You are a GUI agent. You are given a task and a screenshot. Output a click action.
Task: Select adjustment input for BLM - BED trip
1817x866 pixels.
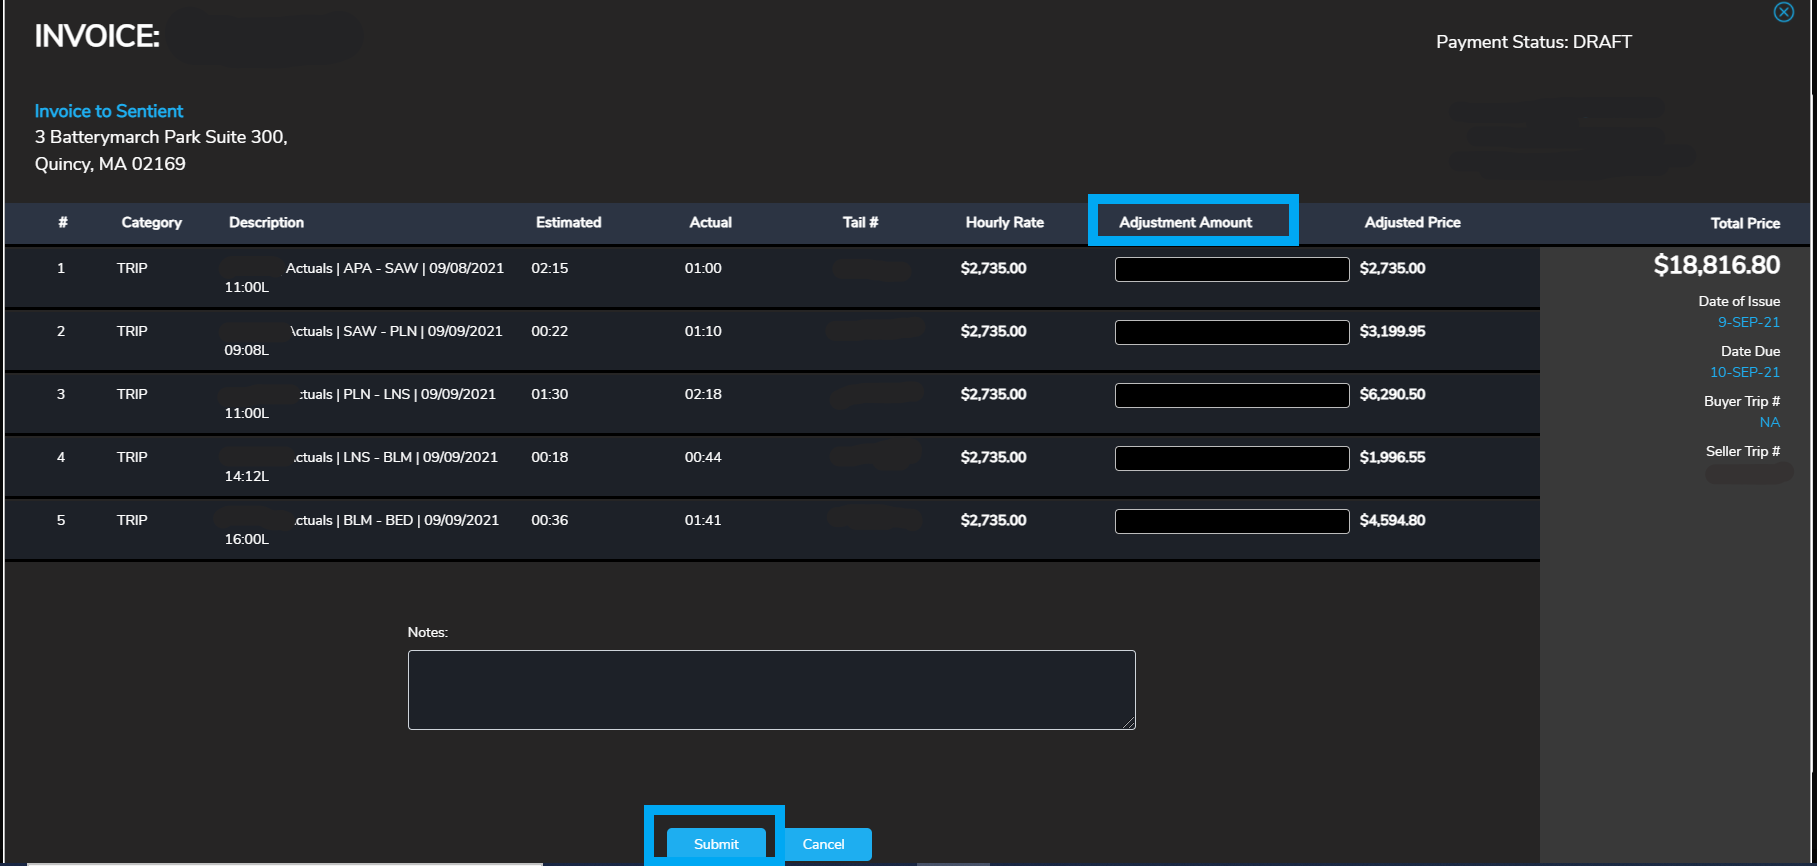[x=1231, y=521]
